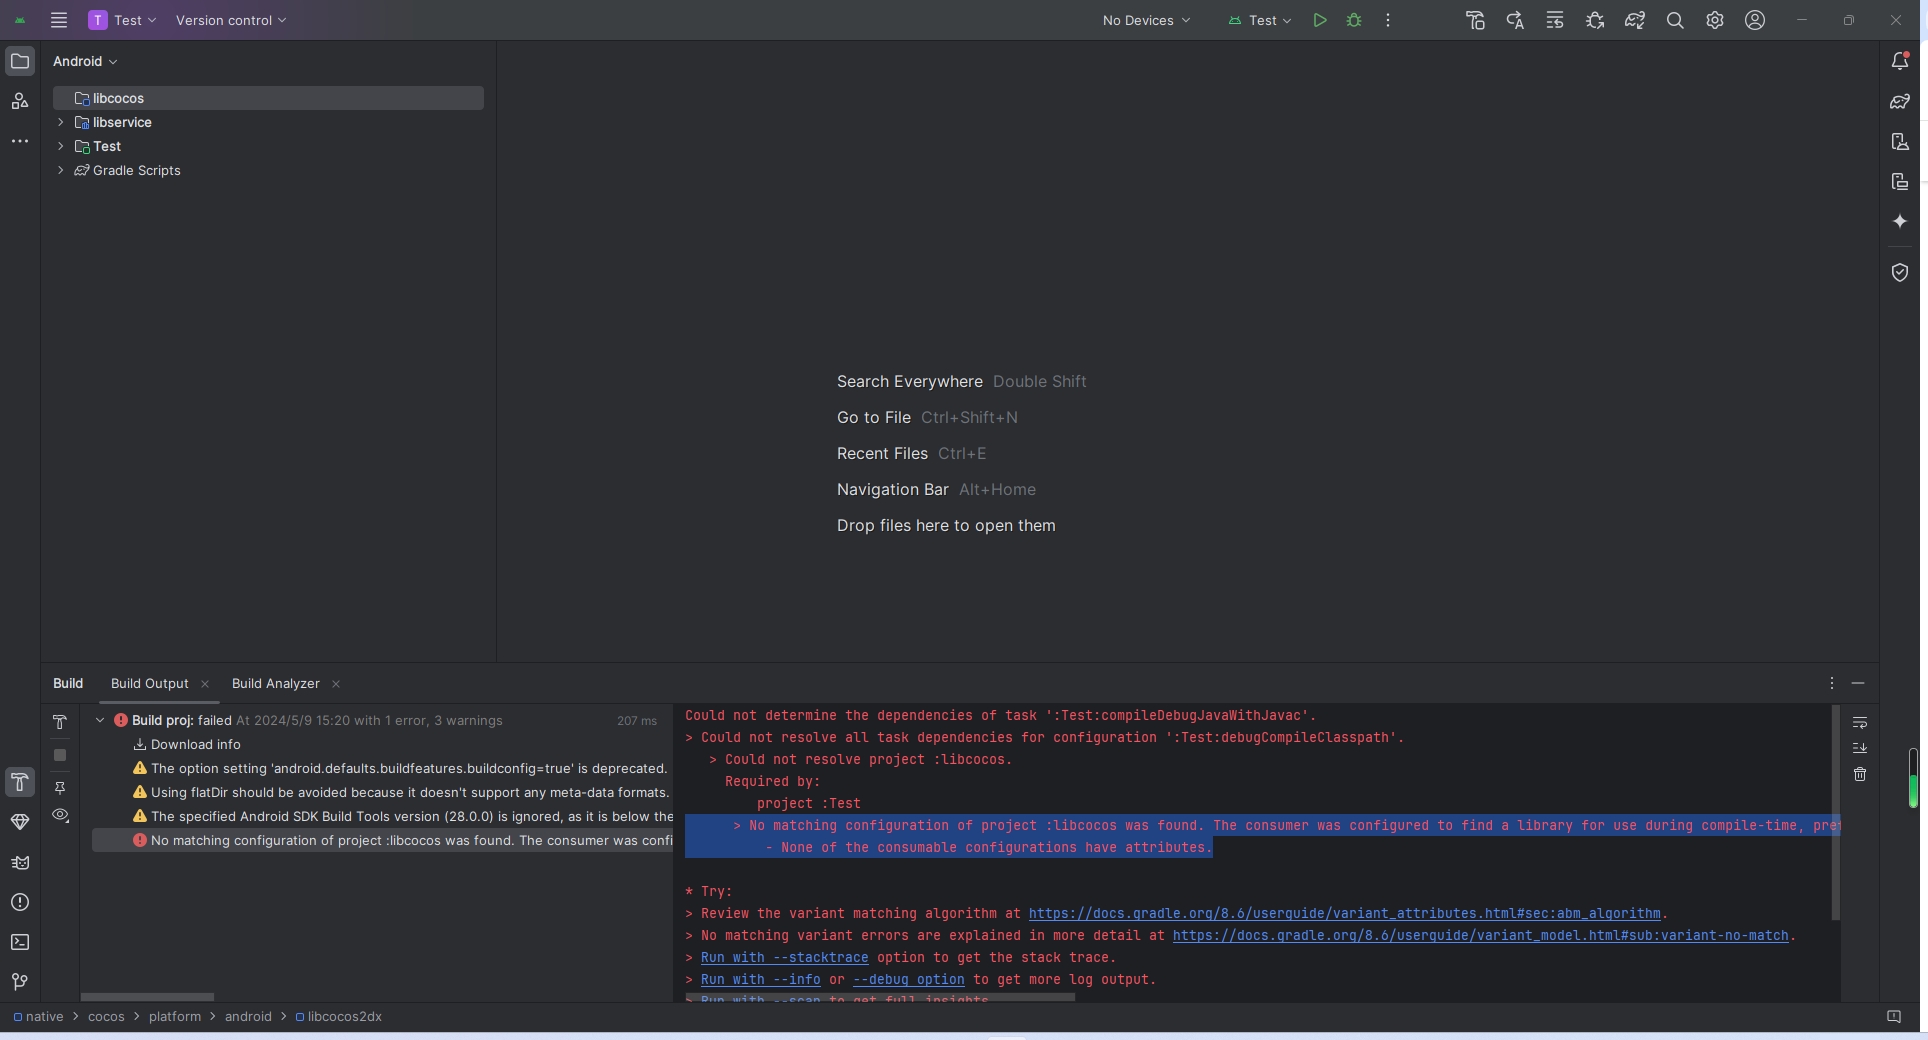Click the Build tool window hammer in left sidebar

point(20,782)
